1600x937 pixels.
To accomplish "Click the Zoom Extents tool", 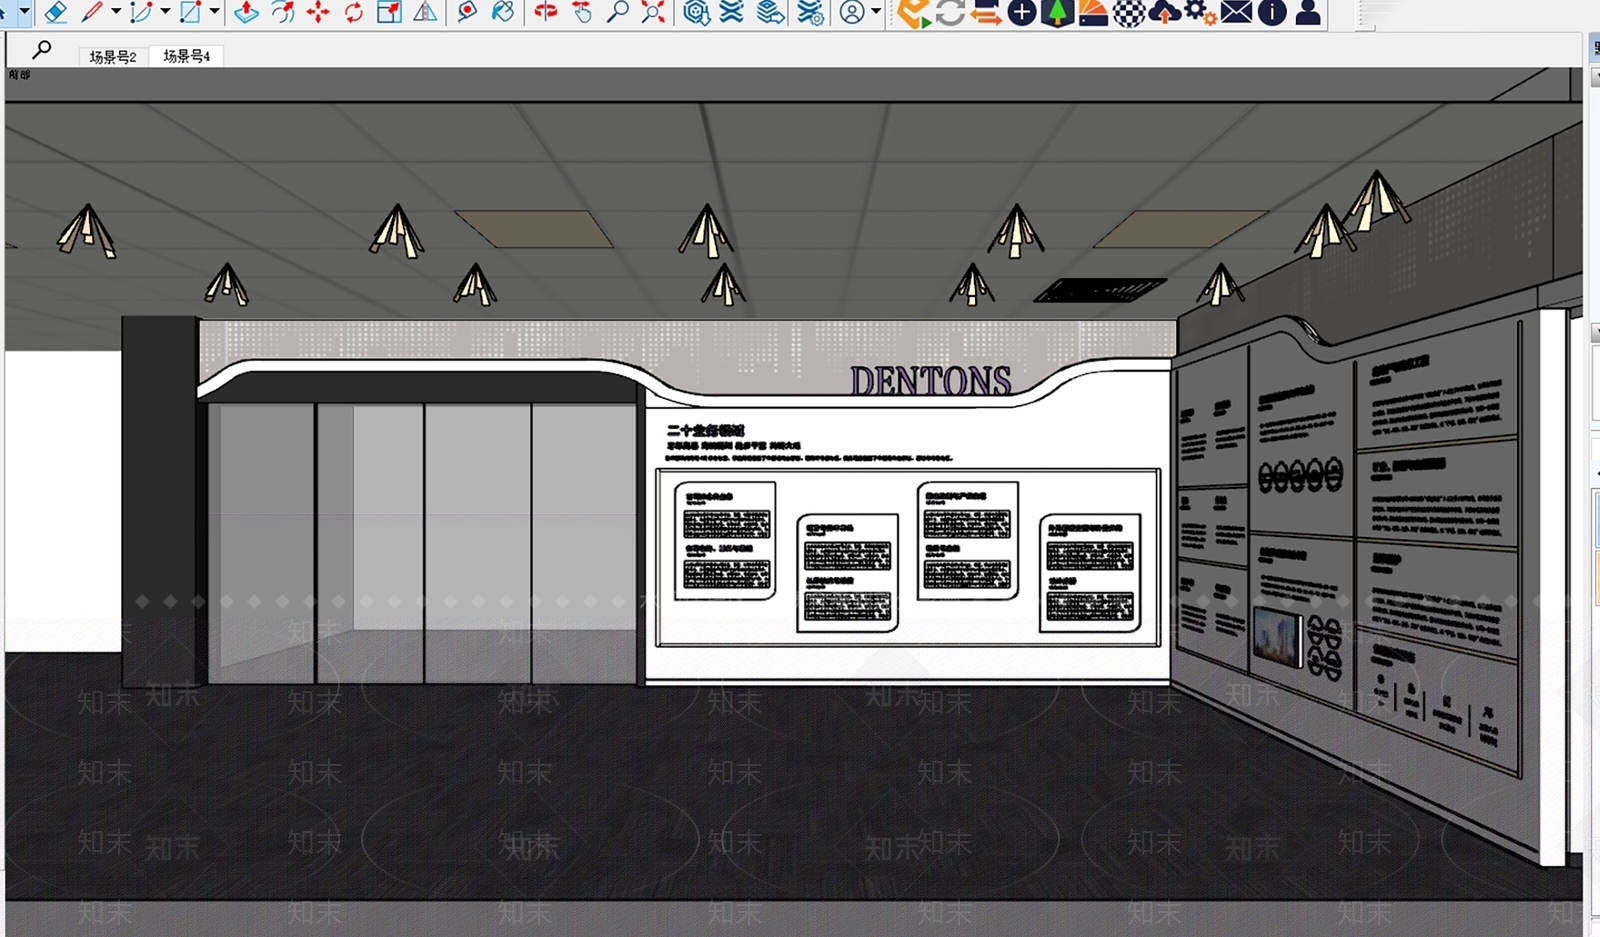I will tap(653, 12).
